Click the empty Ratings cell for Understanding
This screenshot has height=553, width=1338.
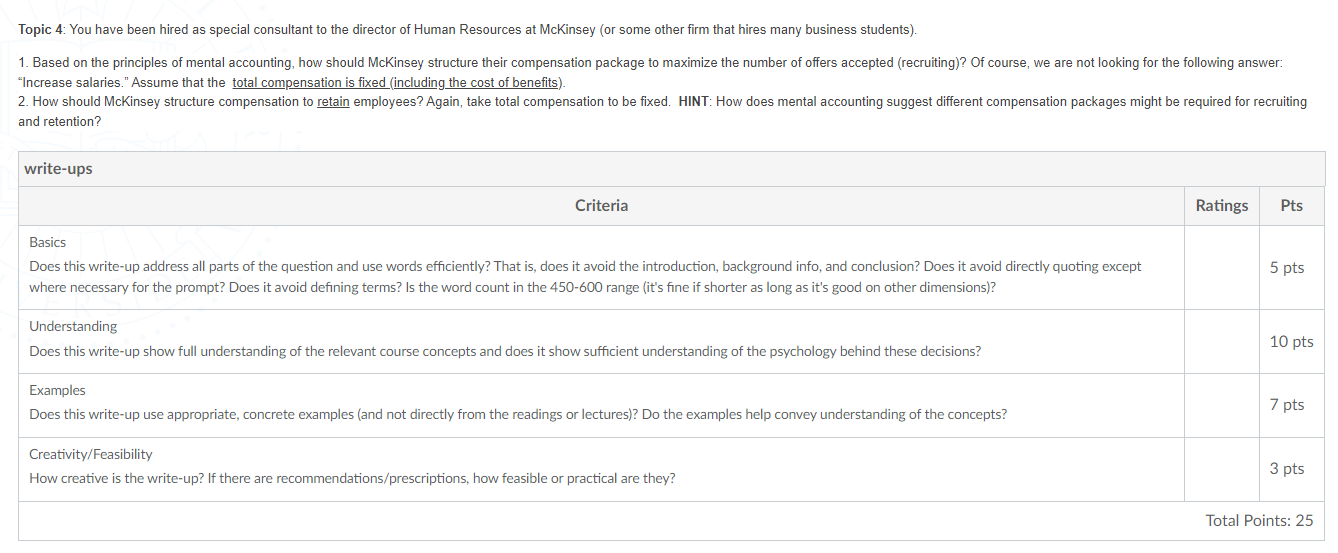1222,341
